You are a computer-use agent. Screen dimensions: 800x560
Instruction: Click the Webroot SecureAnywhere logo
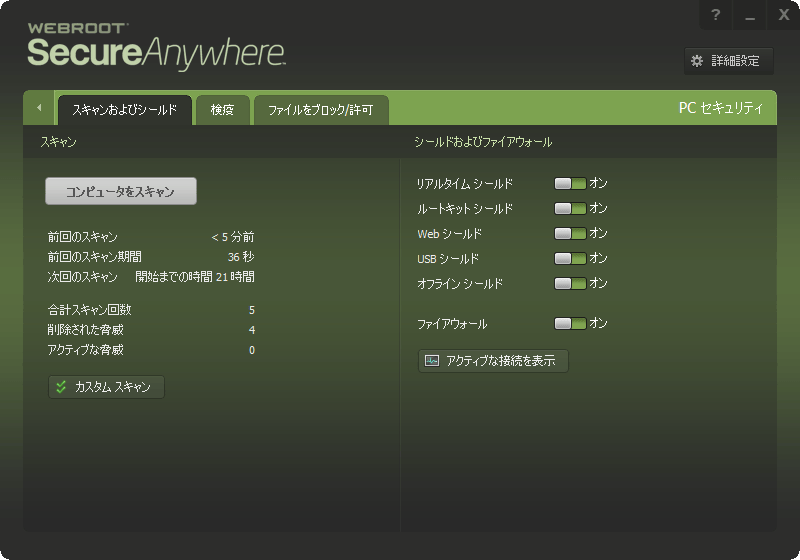156,47
